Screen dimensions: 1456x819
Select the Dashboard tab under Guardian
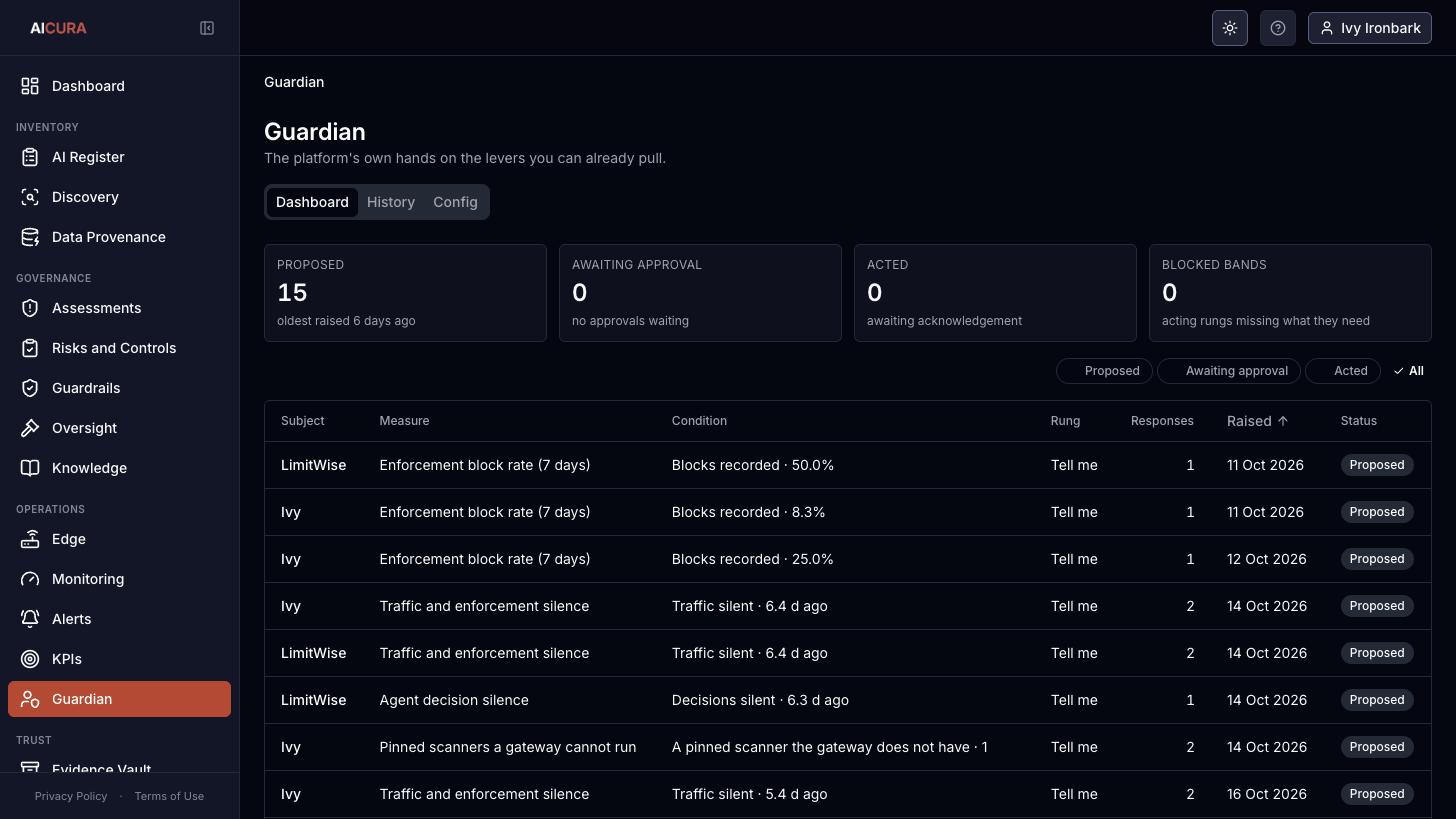pos(312,202)
